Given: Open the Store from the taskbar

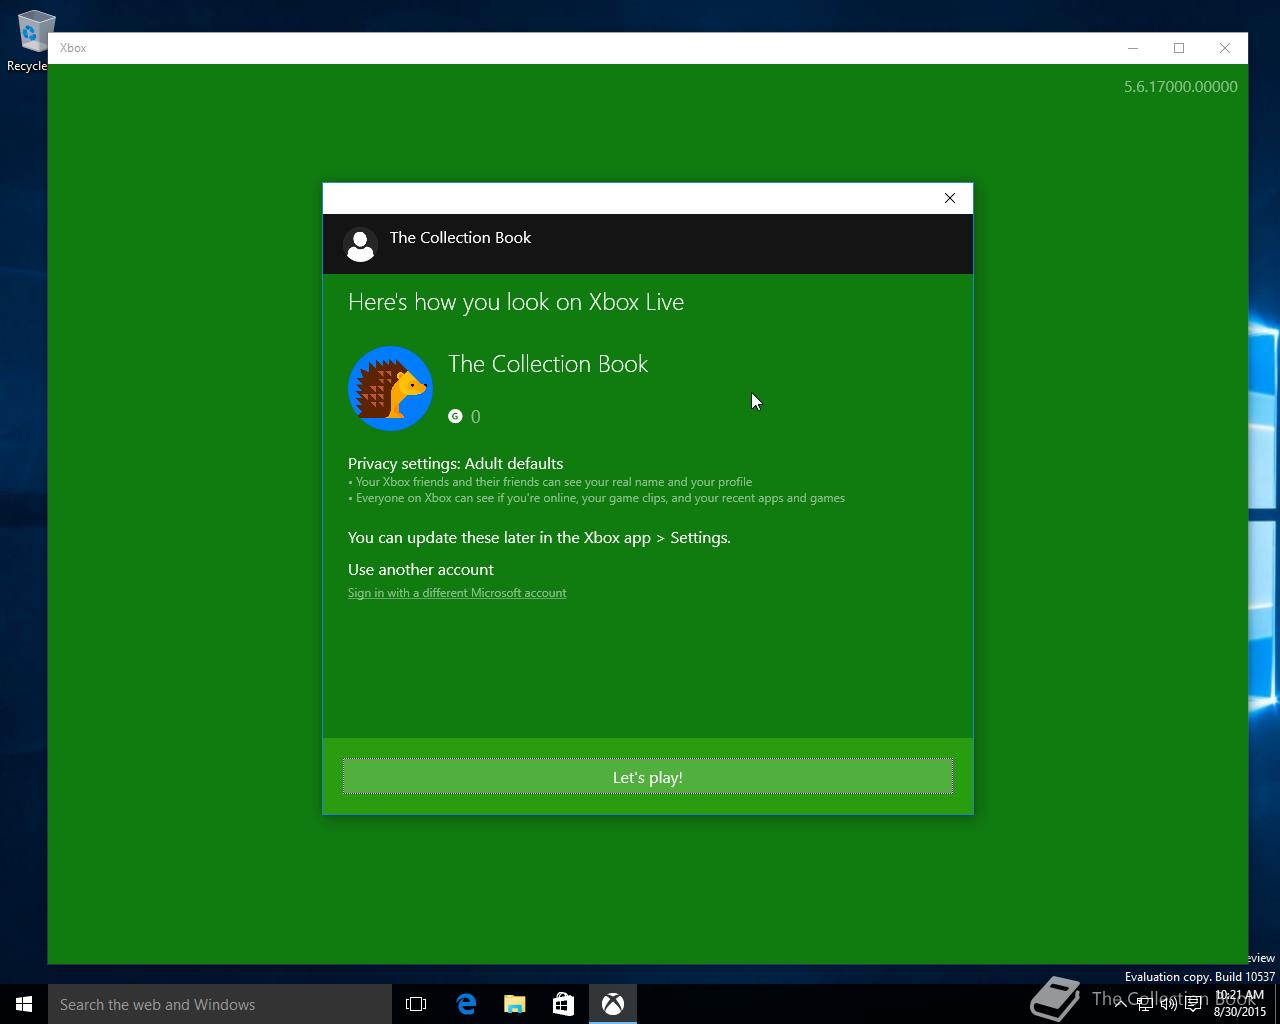Looking at the screenshot, I should pyautogui.click(x=564, y=1004).
